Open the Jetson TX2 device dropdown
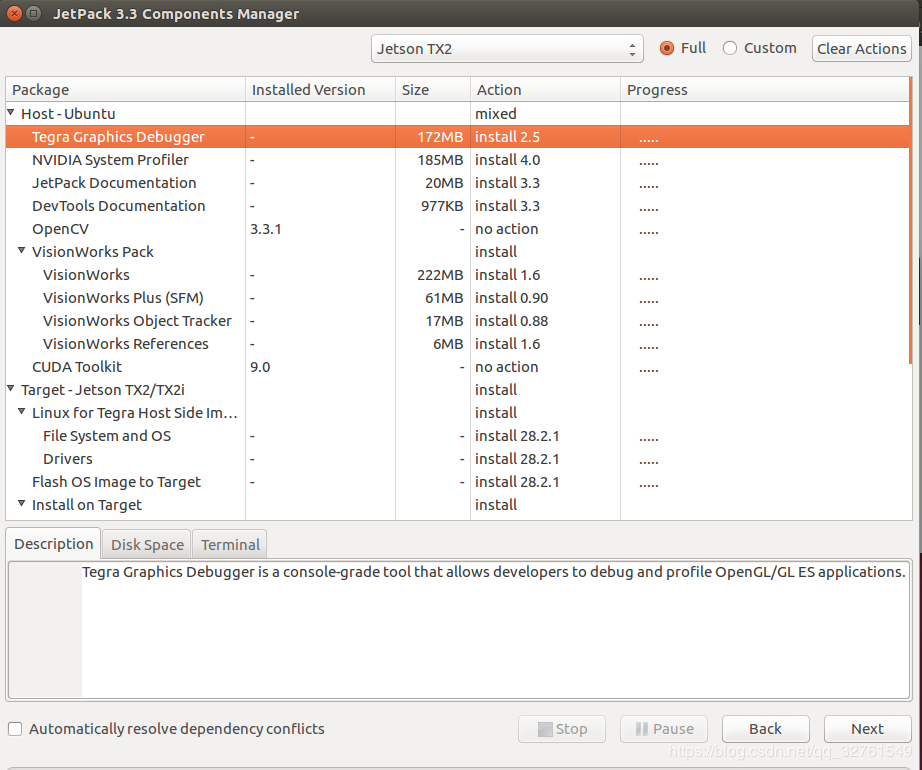 coord(507,49)
